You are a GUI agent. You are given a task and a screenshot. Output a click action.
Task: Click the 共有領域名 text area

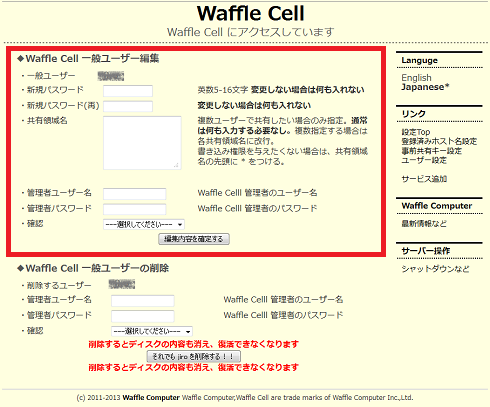point(142,143)
